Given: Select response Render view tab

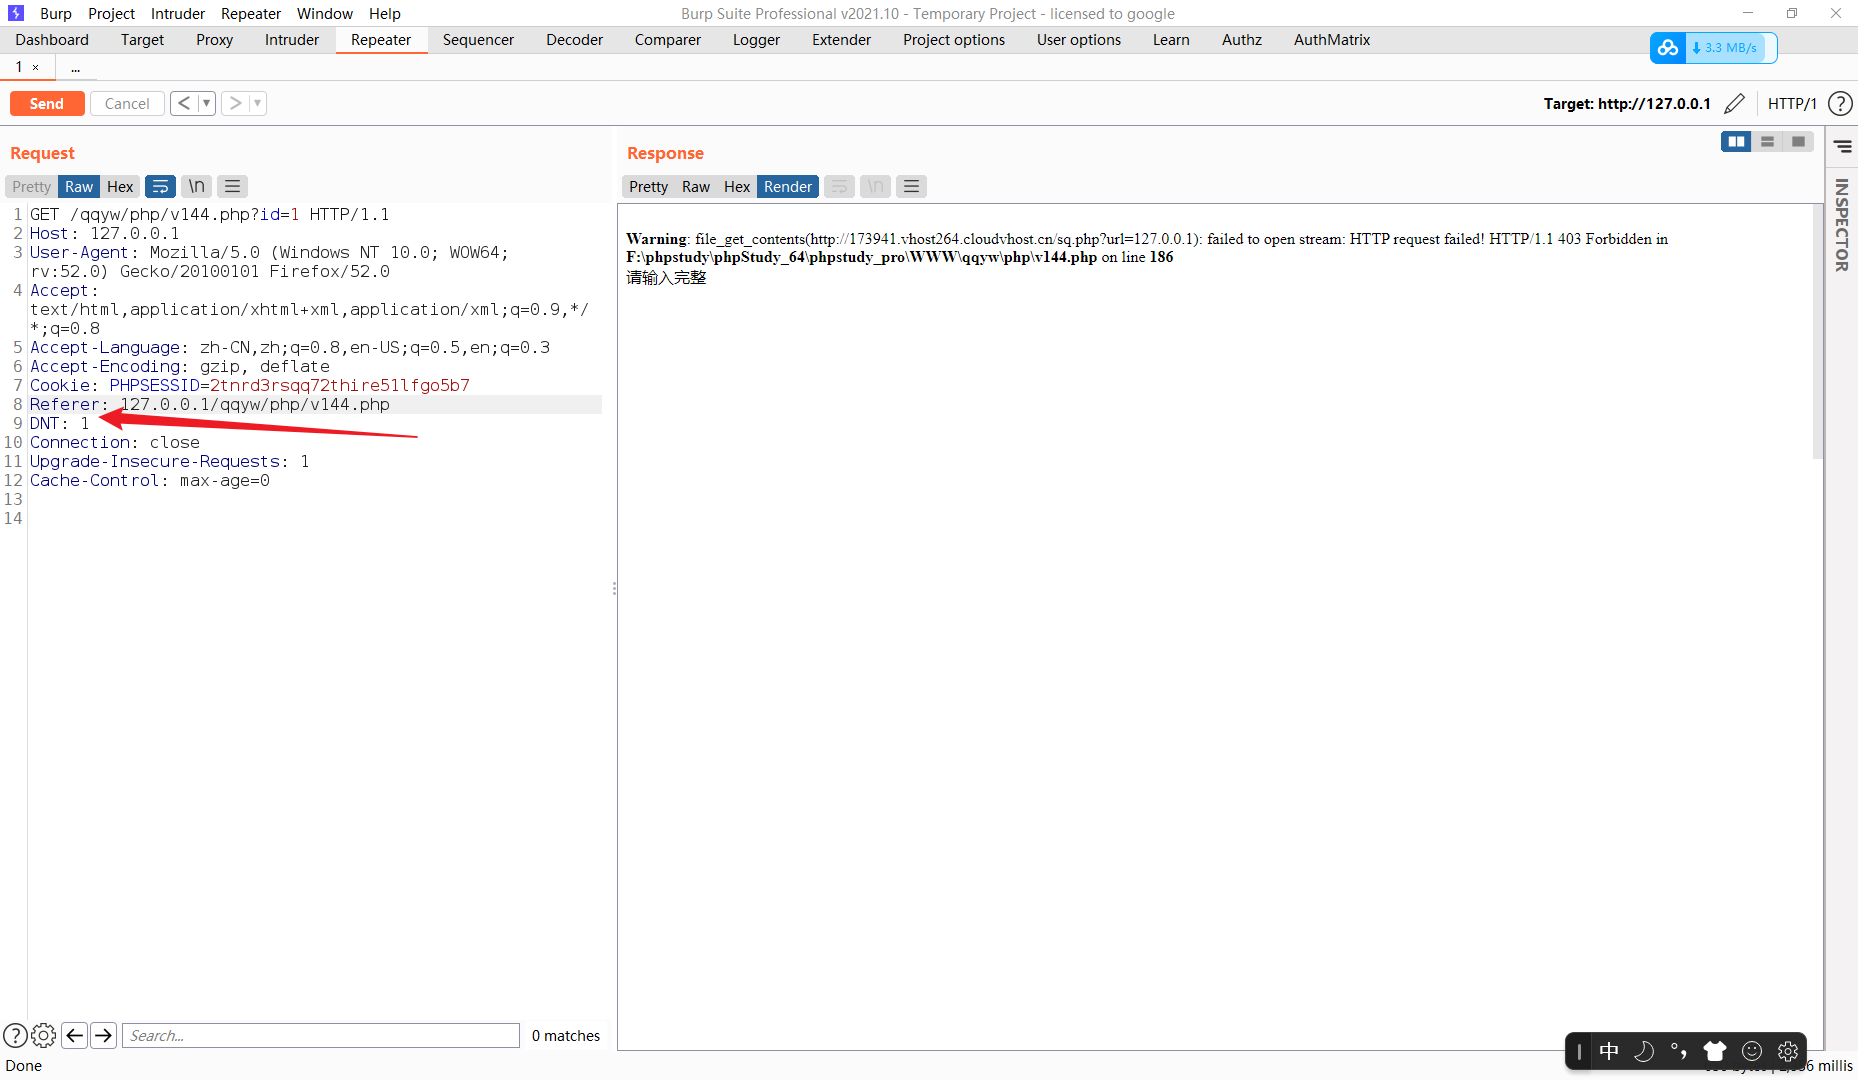Looking at the screenshot, I should coord(788,186).
